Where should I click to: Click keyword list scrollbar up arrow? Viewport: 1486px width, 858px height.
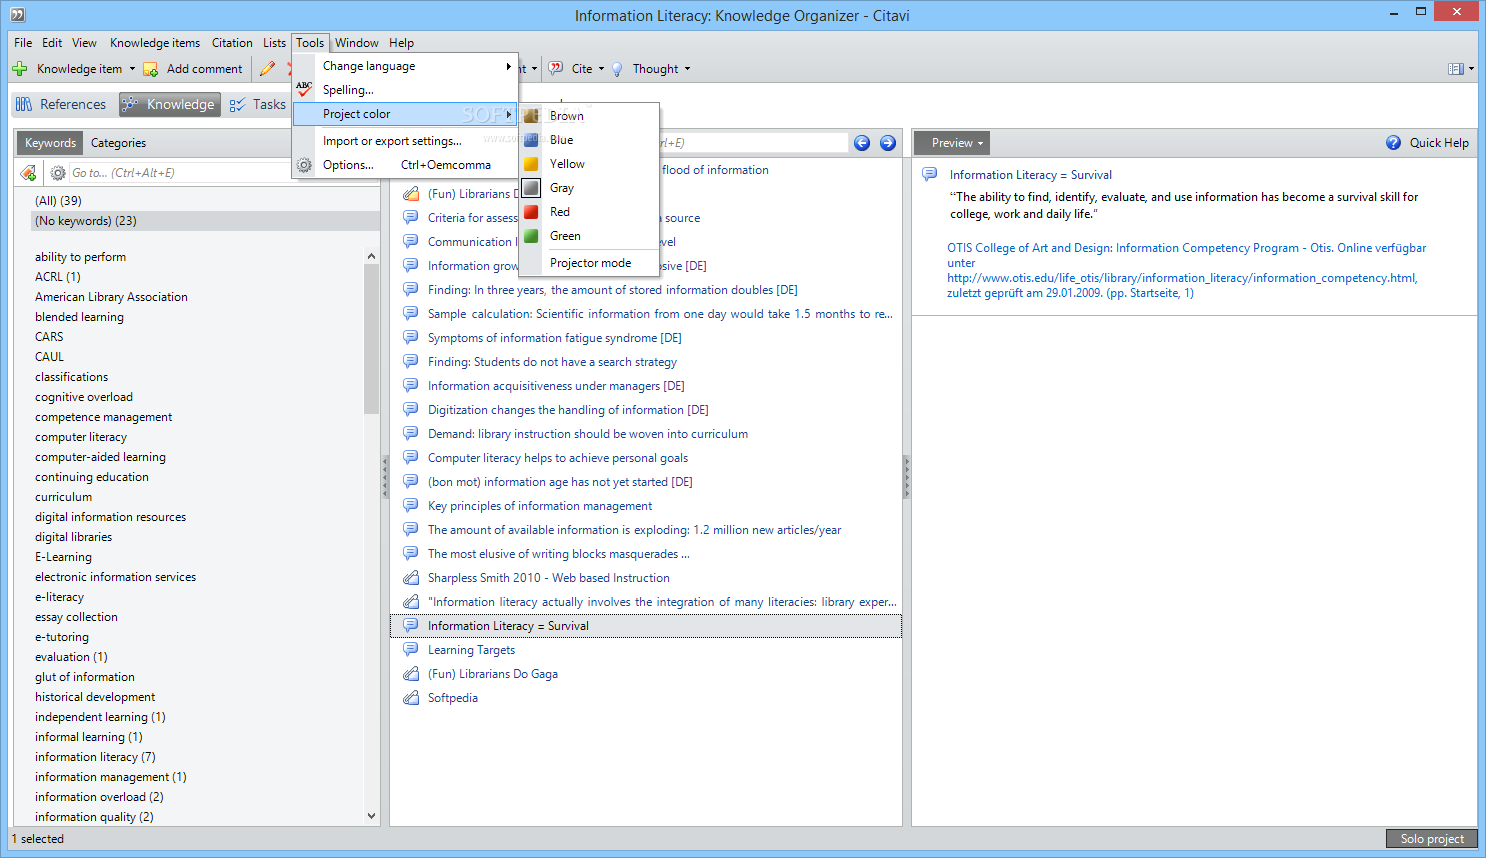(x=372, y=256)
